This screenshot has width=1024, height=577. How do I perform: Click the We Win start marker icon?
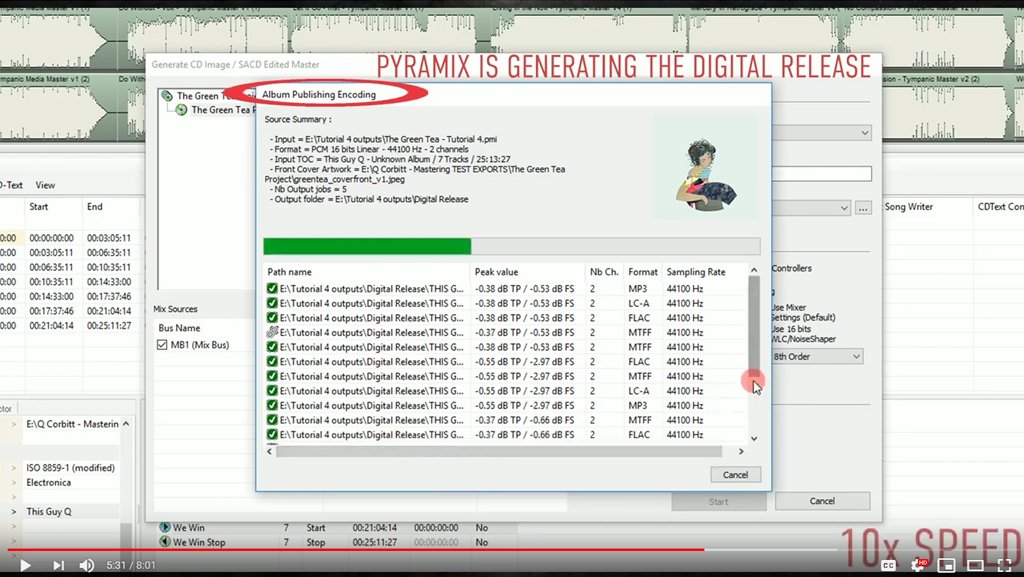point(165,527)
